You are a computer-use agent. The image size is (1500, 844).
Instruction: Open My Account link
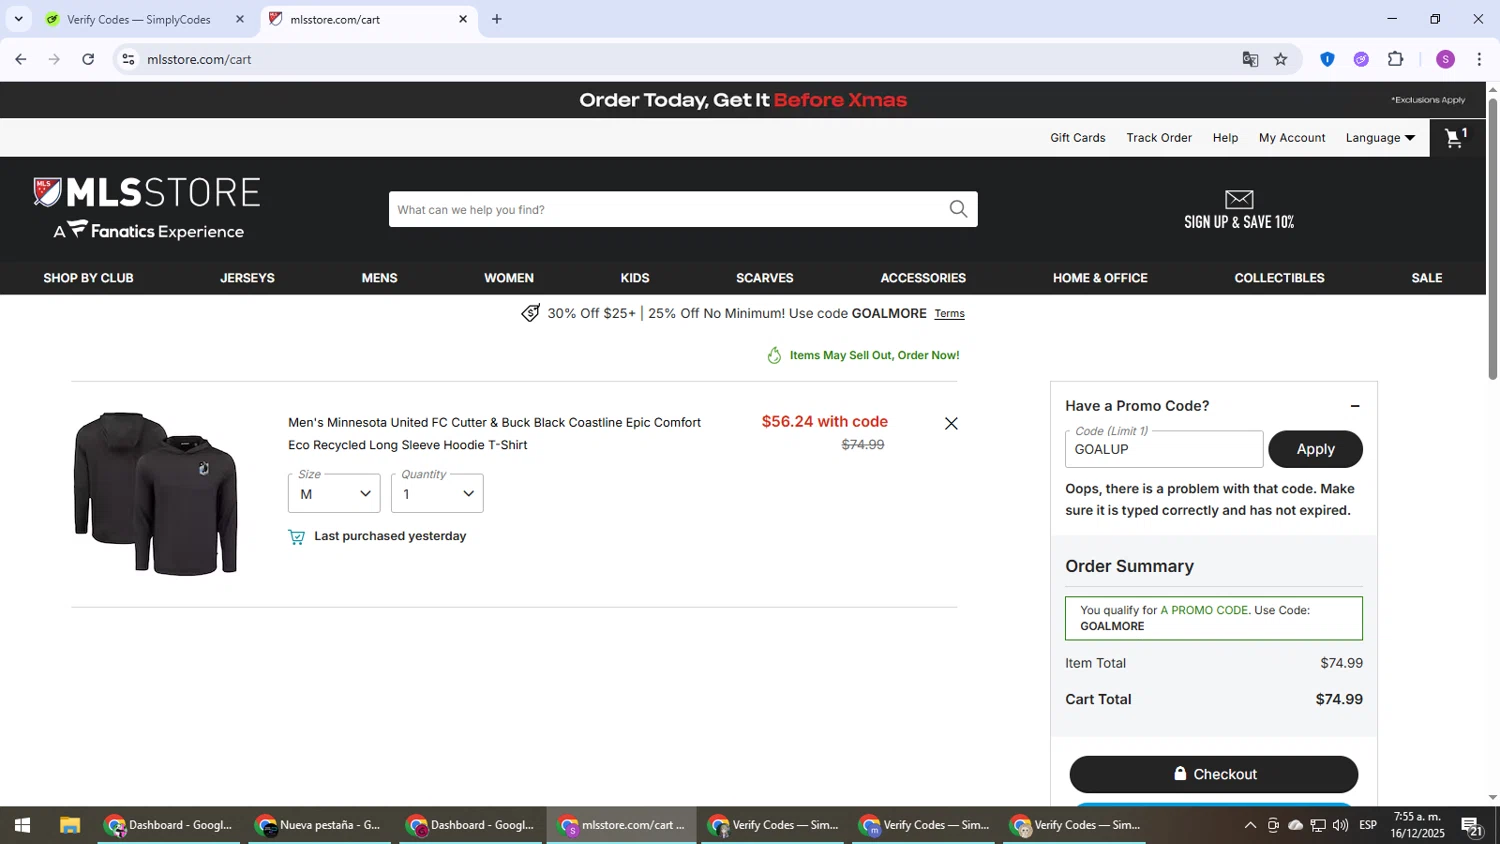click(1292, 138)
